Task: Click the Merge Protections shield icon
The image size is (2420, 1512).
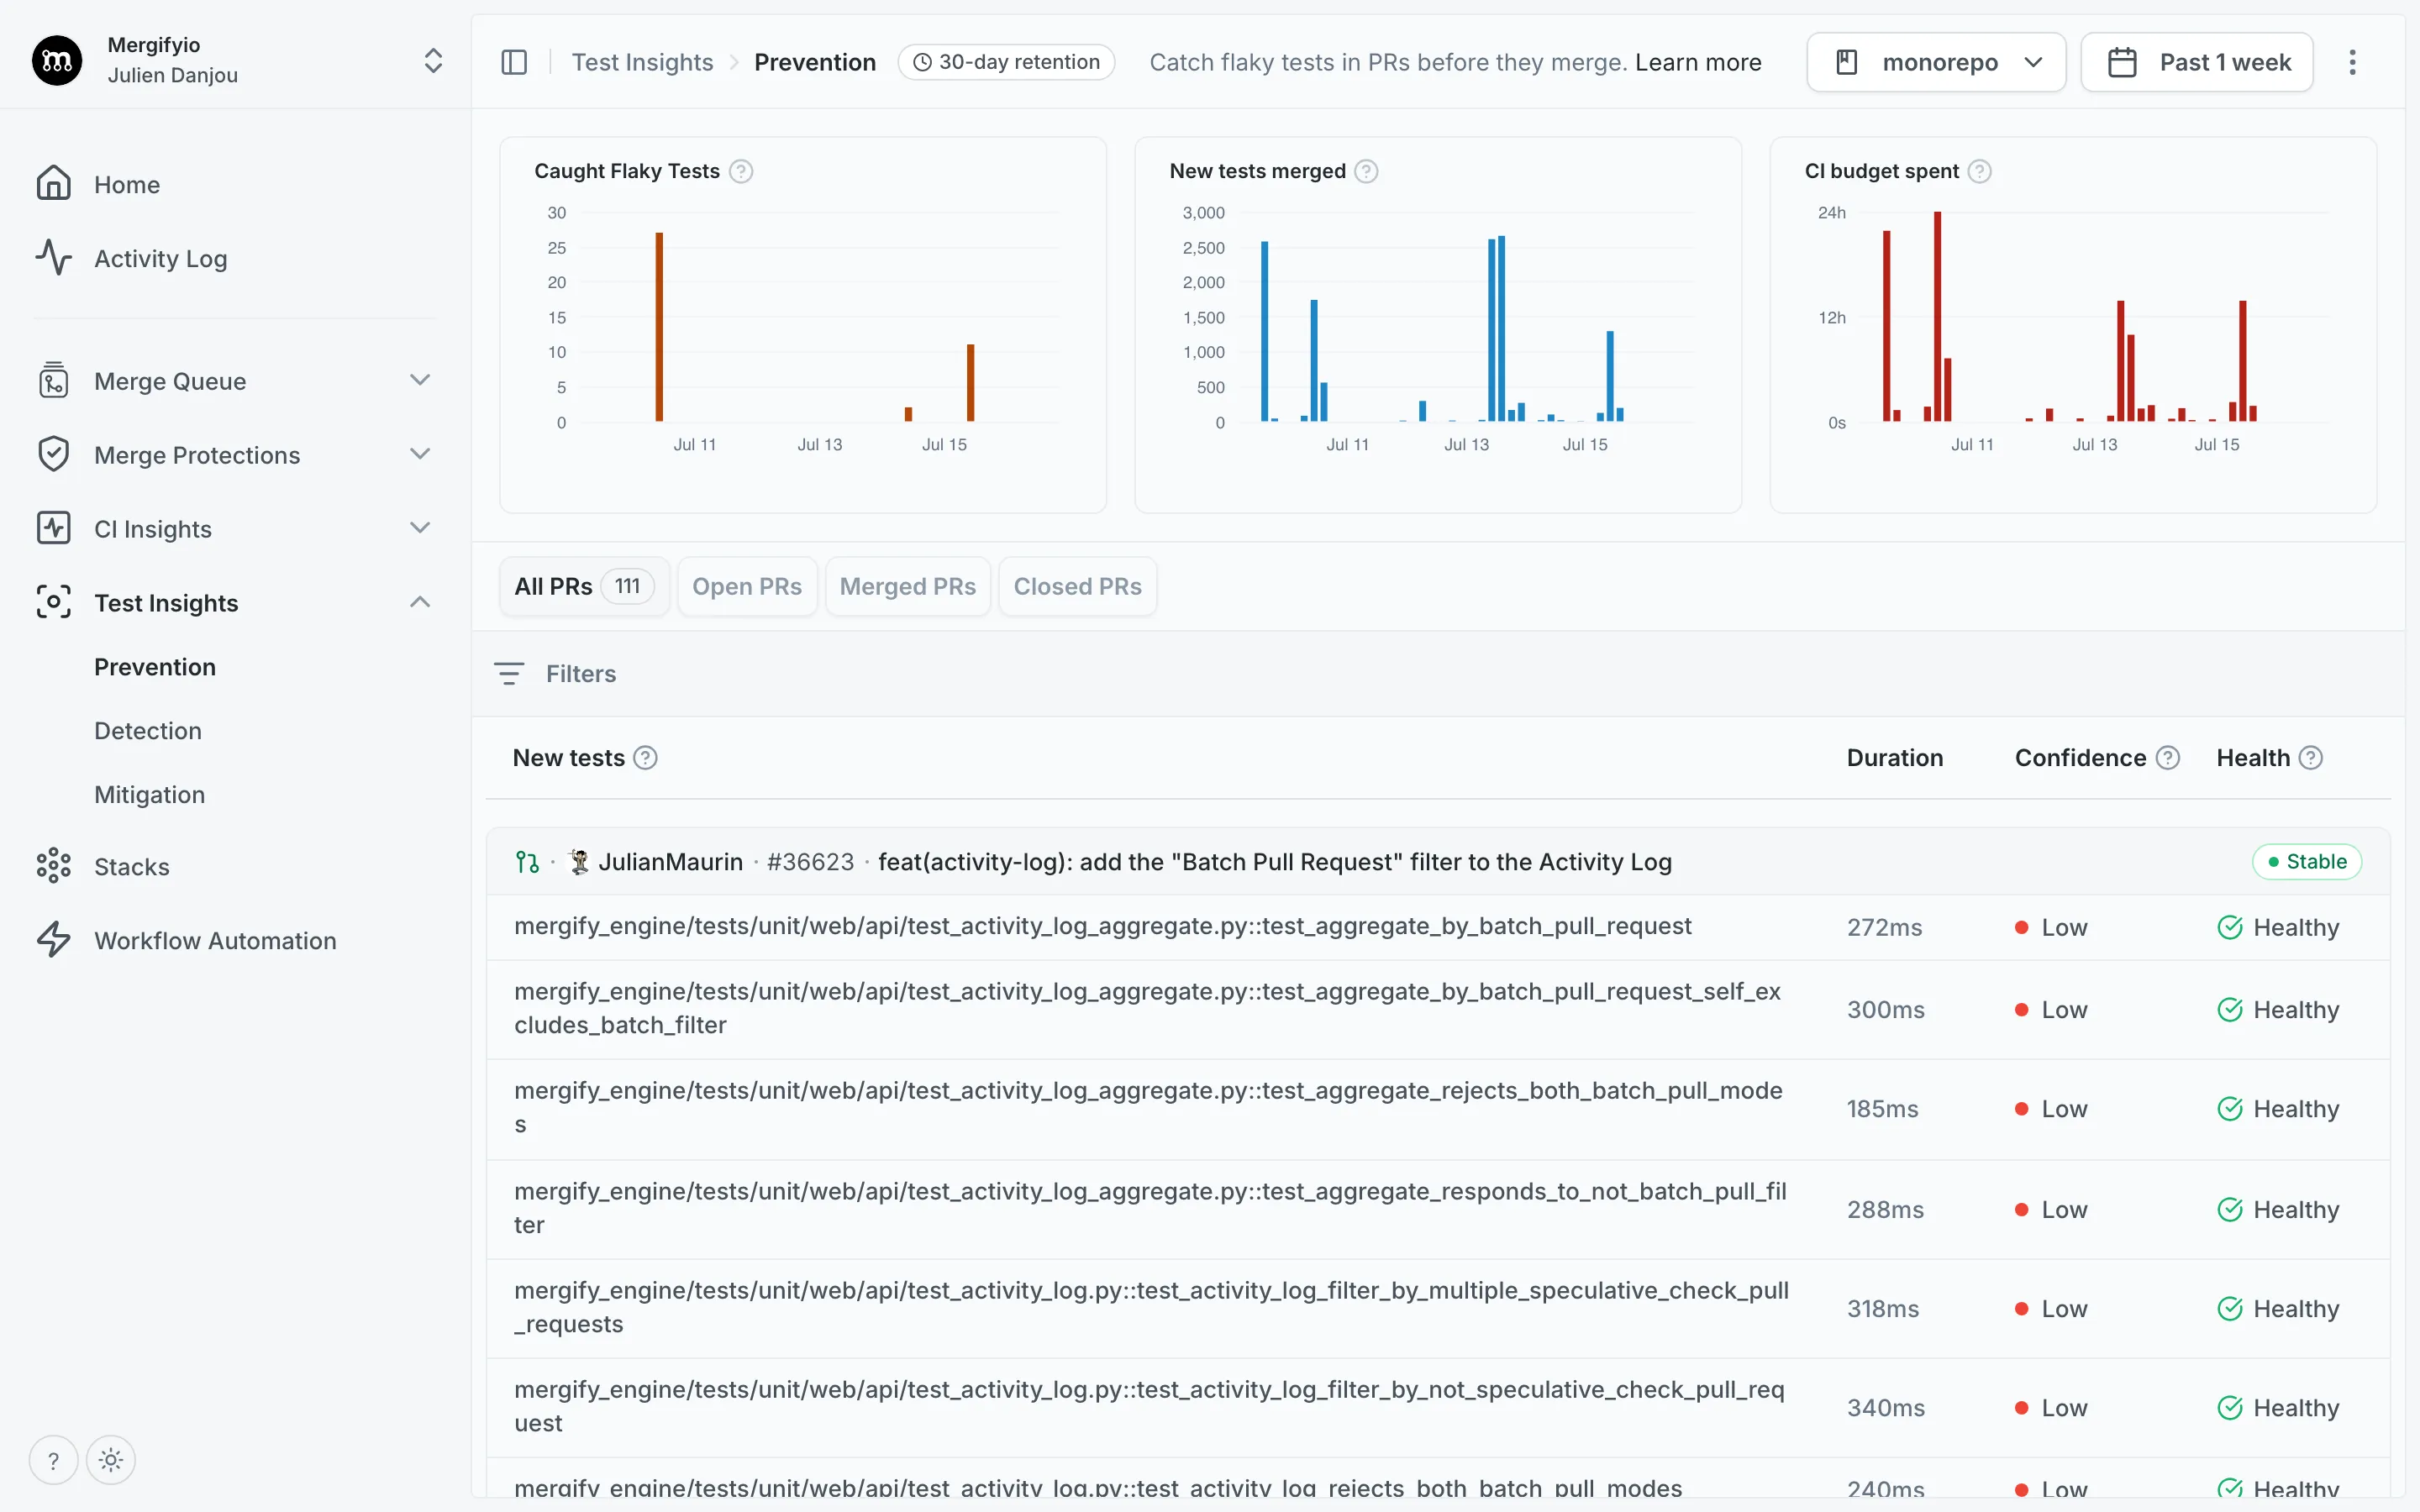Action: 54,455
